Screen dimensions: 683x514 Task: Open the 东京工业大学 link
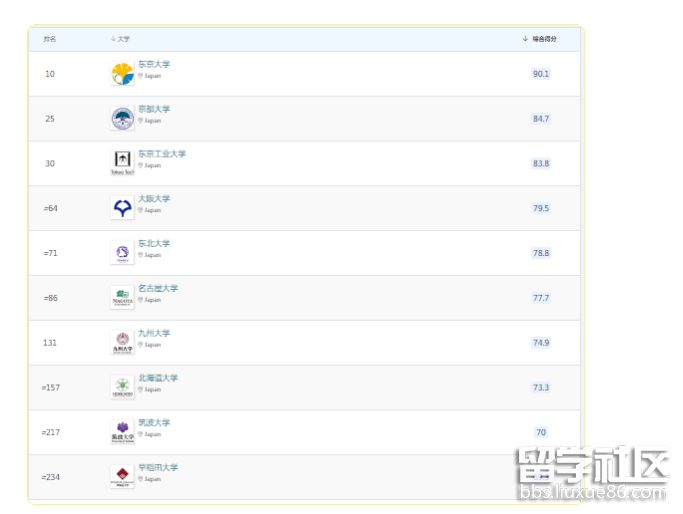pyautogui.click(x=162, y=154)
